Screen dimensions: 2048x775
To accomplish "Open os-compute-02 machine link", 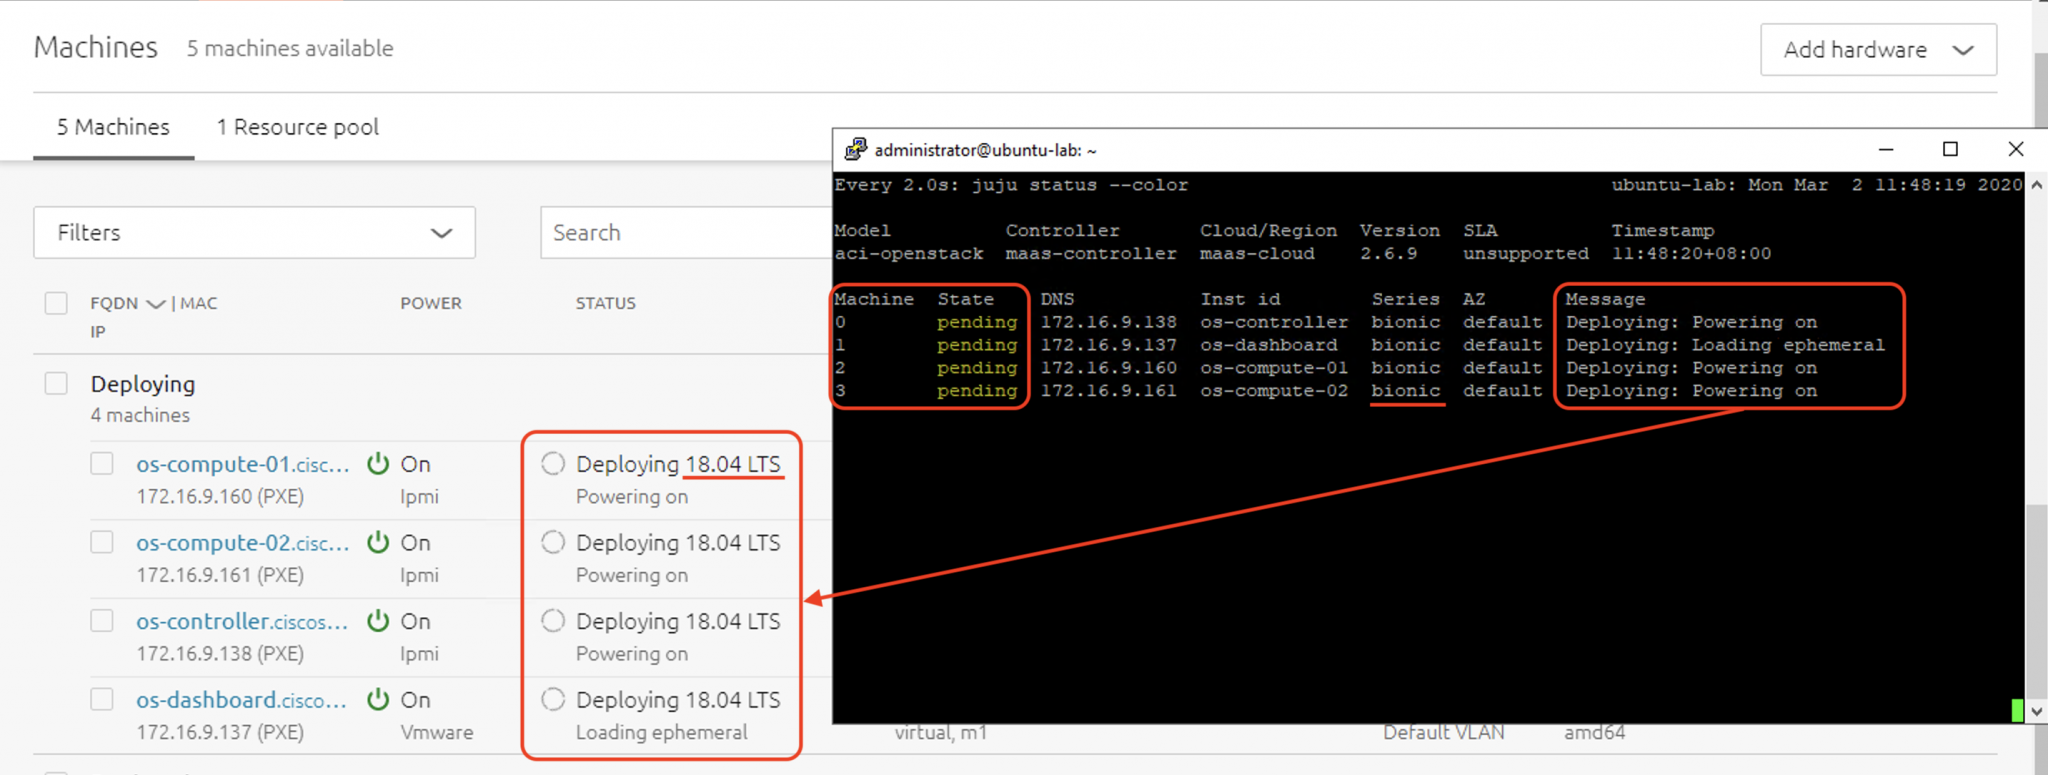I will pos(243,542).
